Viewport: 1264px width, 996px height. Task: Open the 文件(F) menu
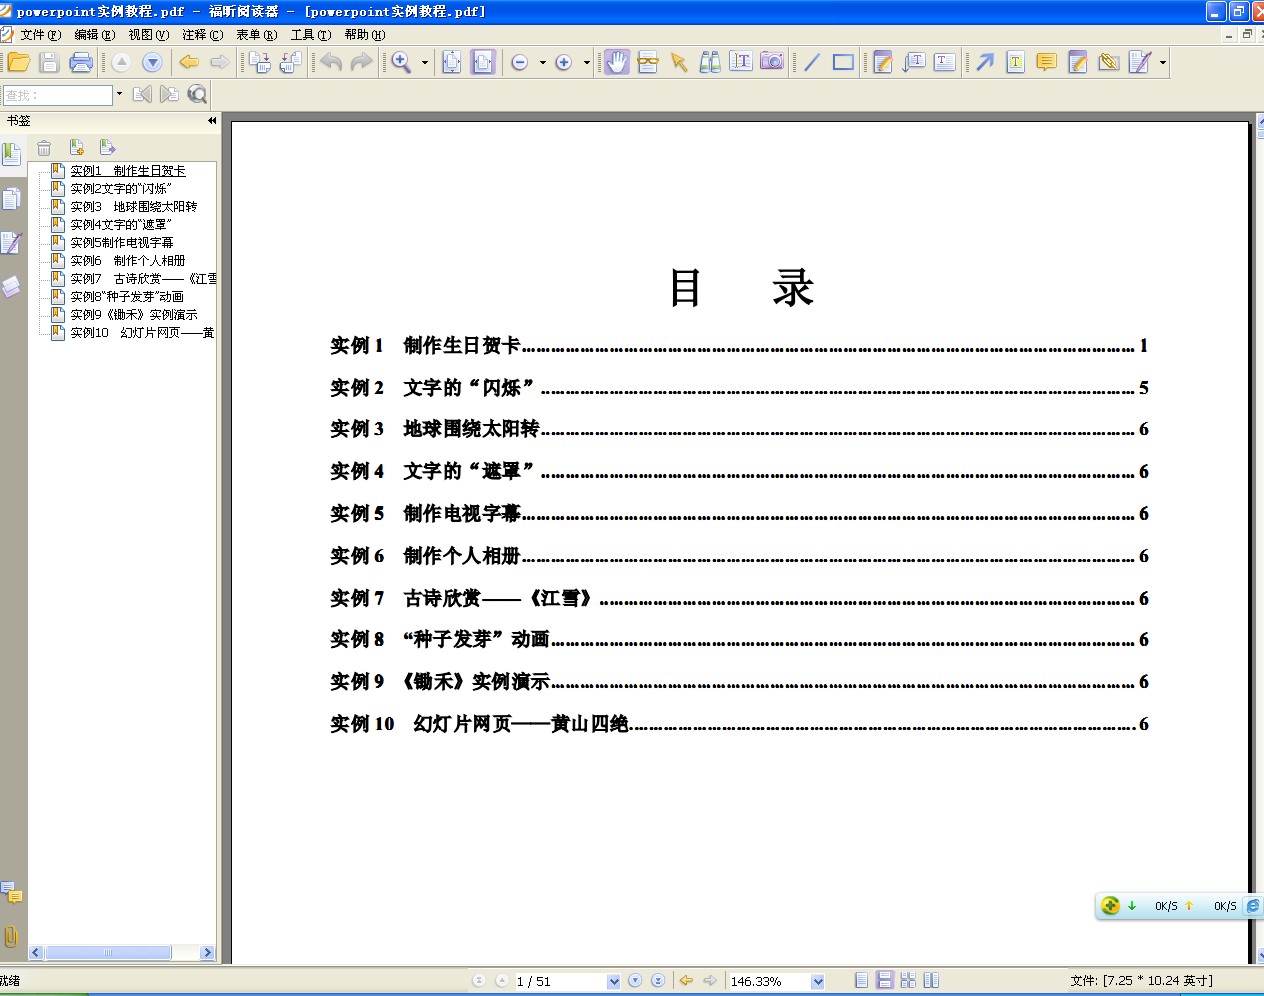(x=40, y=35)
